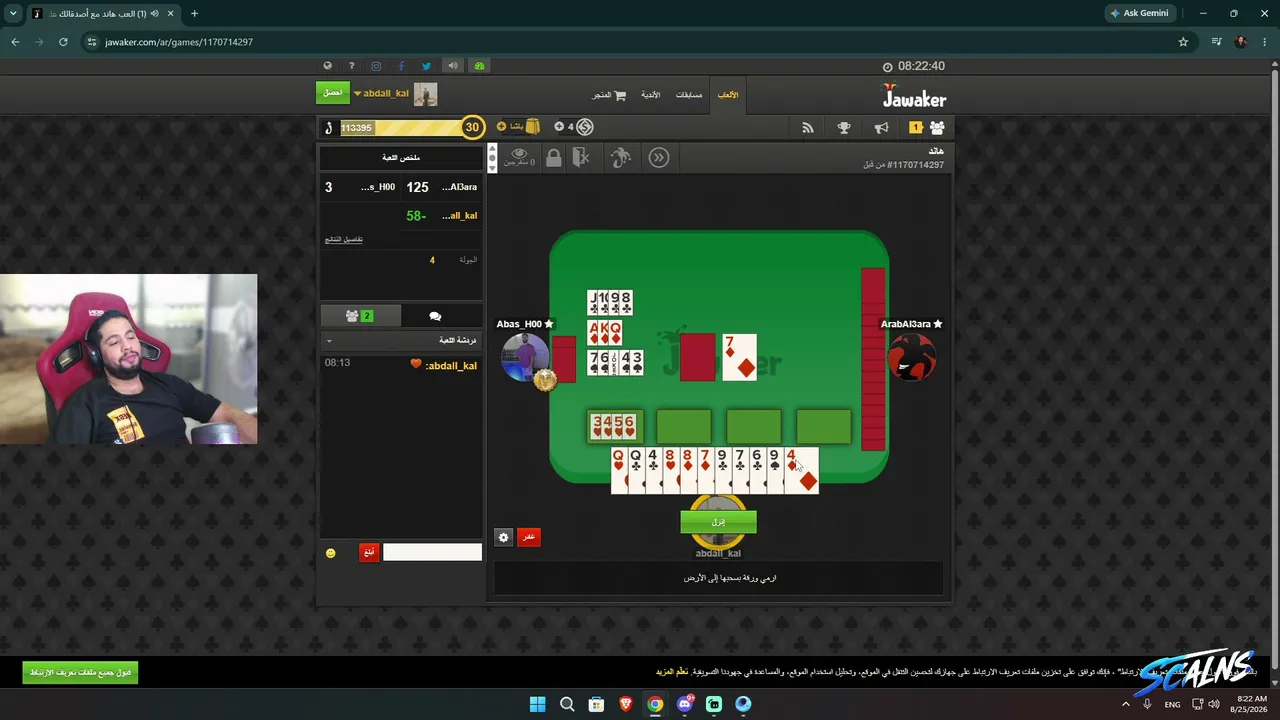Open the المتجر store menu
The width and height of the screenshot is (1280, 720).
coord(609,95)
